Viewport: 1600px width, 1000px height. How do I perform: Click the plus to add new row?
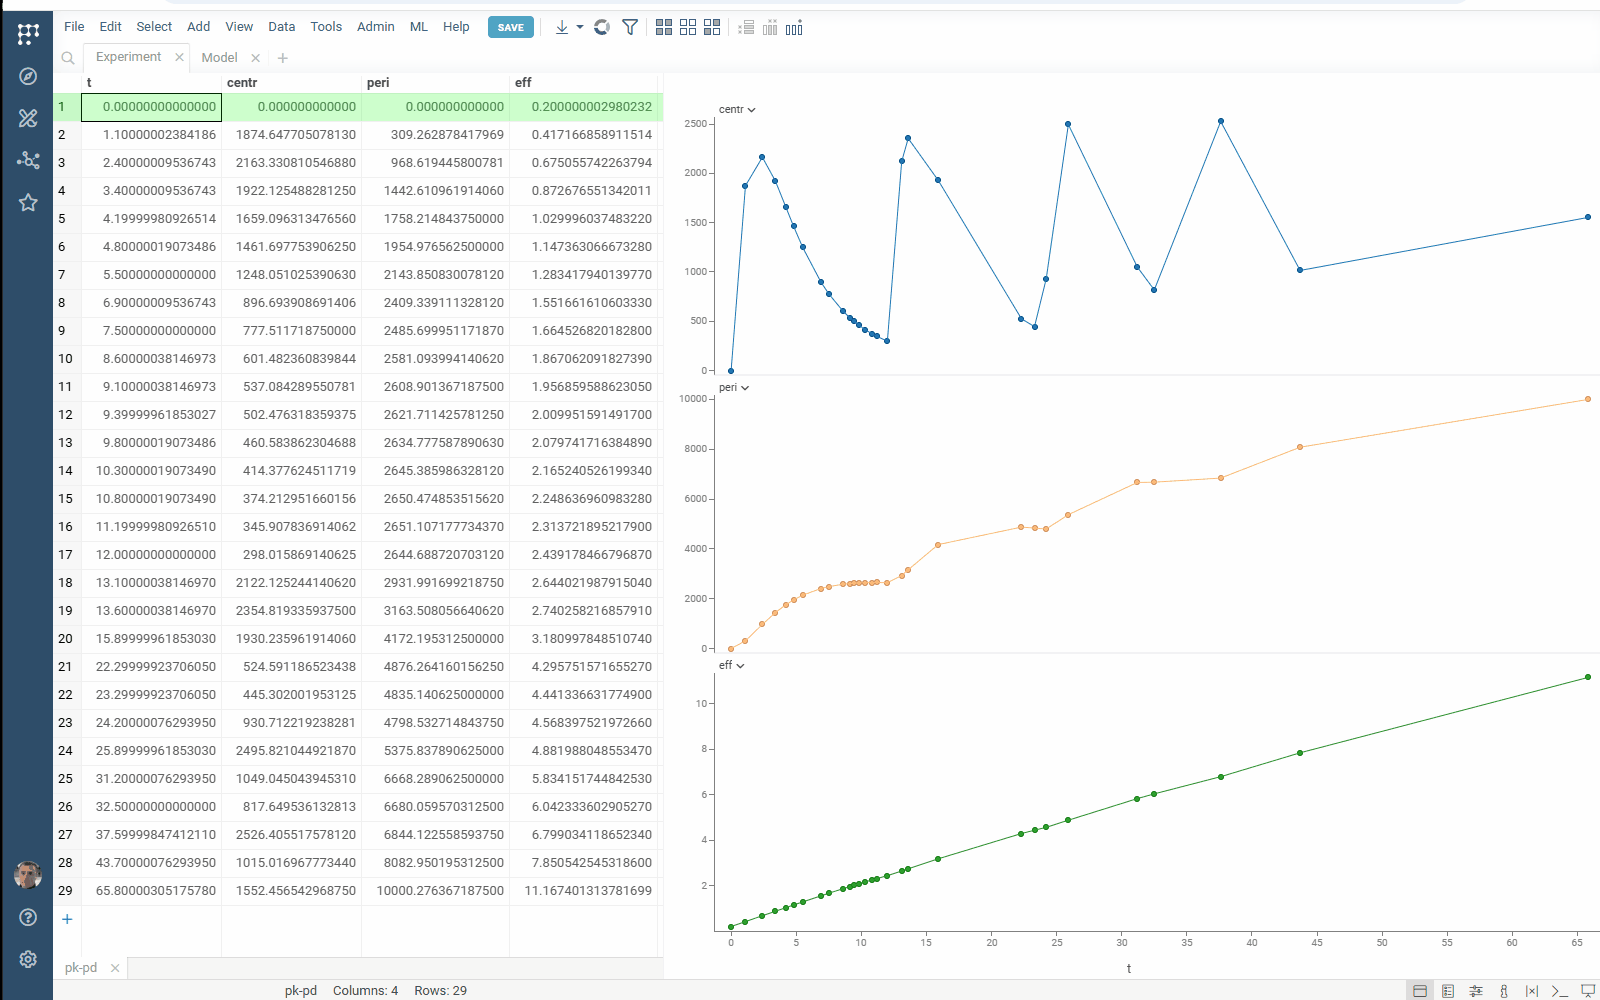tap(67, 919)
